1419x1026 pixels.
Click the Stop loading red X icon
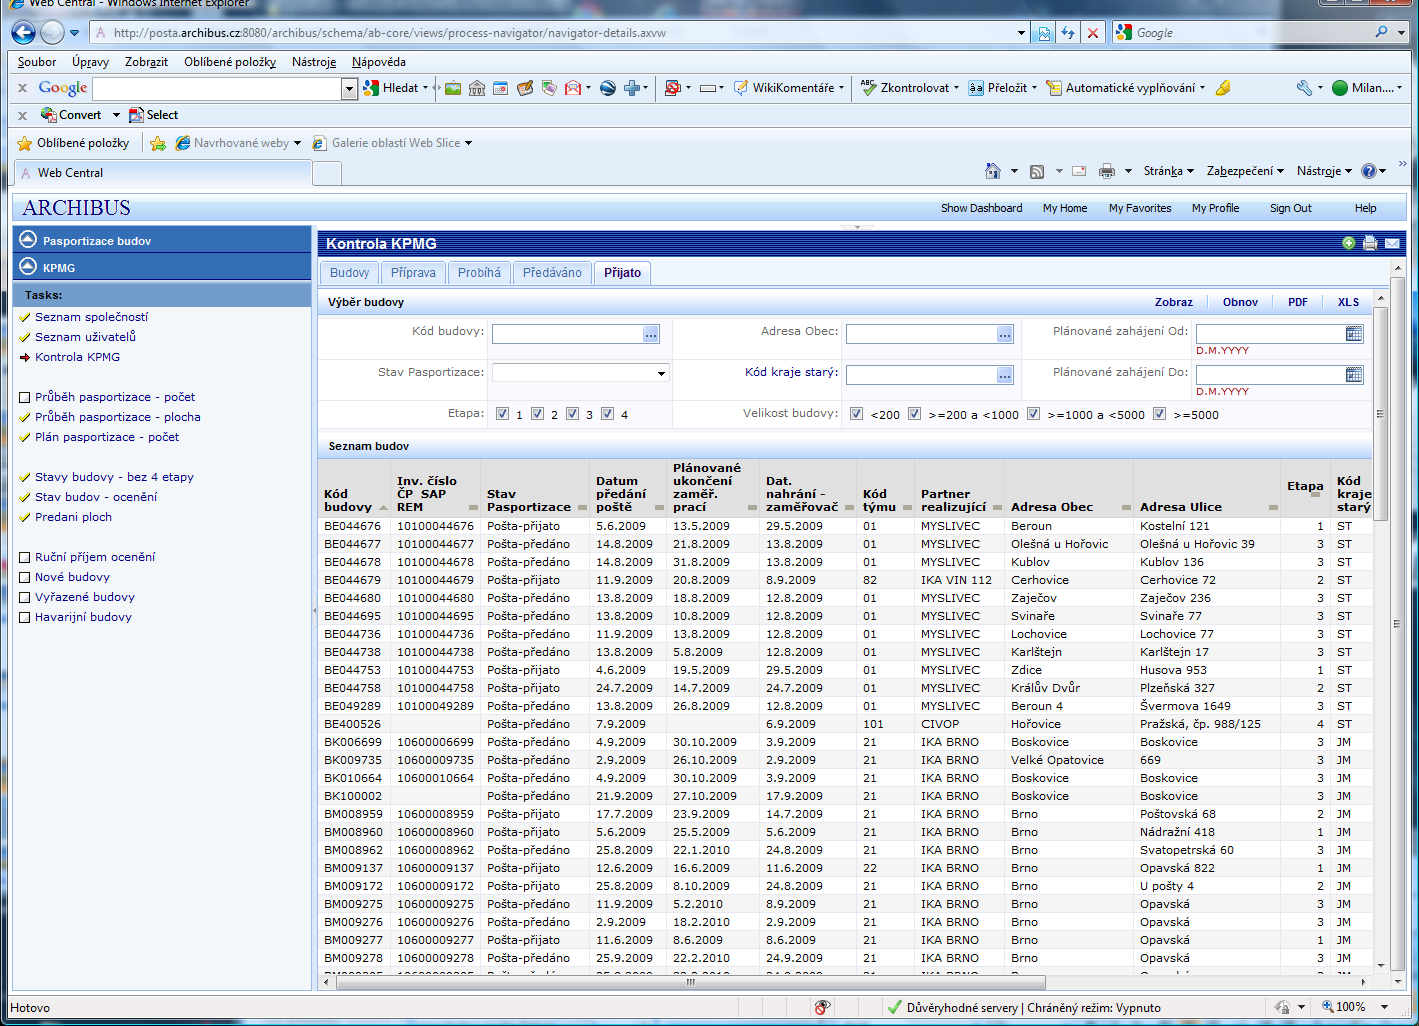point(1093,33)
